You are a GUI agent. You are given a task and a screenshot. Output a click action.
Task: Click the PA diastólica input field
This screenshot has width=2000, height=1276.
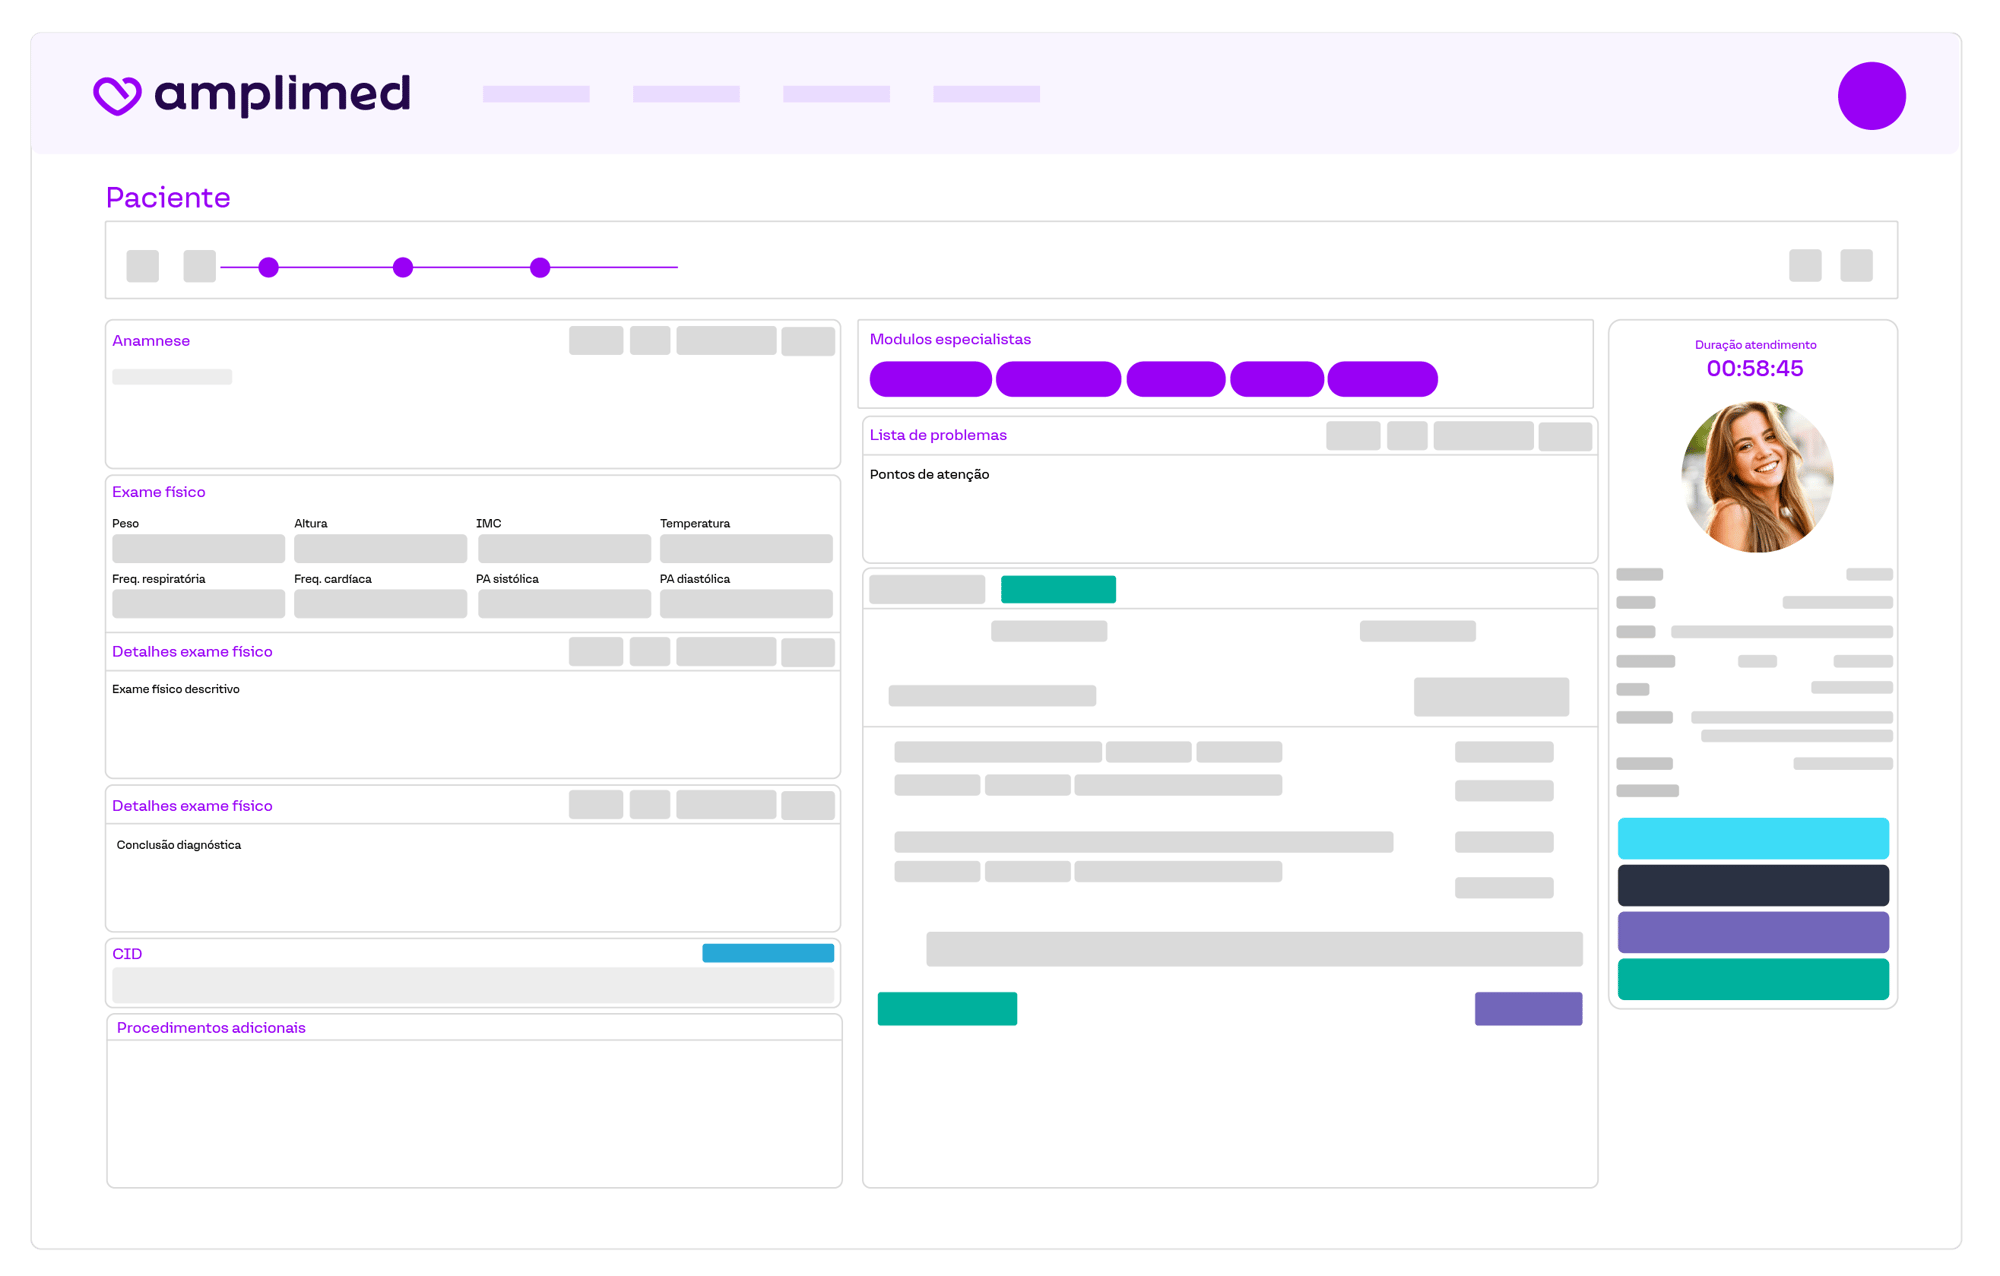coord(746,603)
